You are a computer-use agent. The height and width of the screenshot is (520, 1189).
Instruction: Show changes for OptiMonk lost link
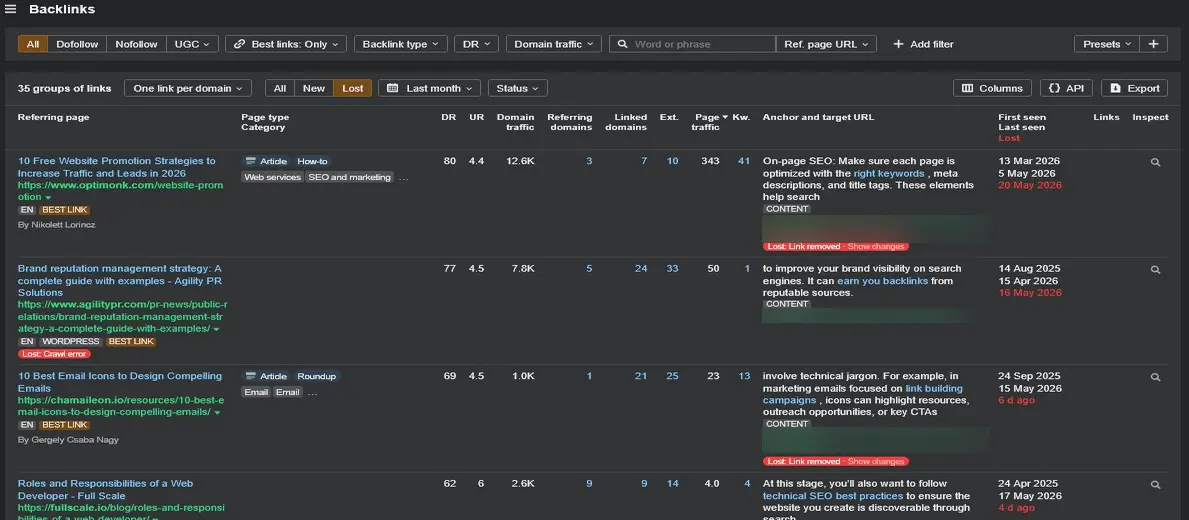876,246
